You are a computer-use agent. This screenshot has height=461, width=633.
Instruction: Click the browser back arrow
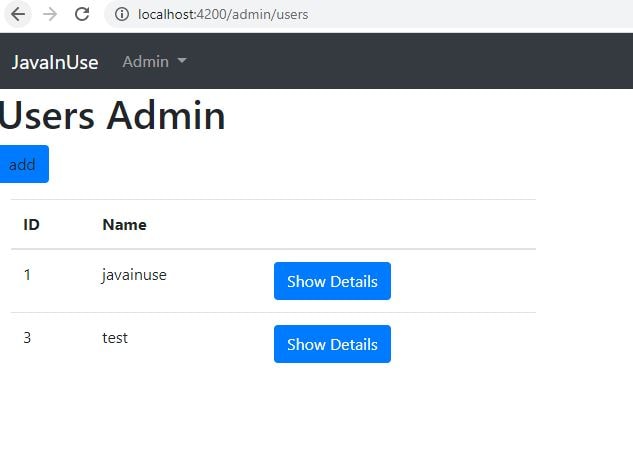[x=18, y=15]
